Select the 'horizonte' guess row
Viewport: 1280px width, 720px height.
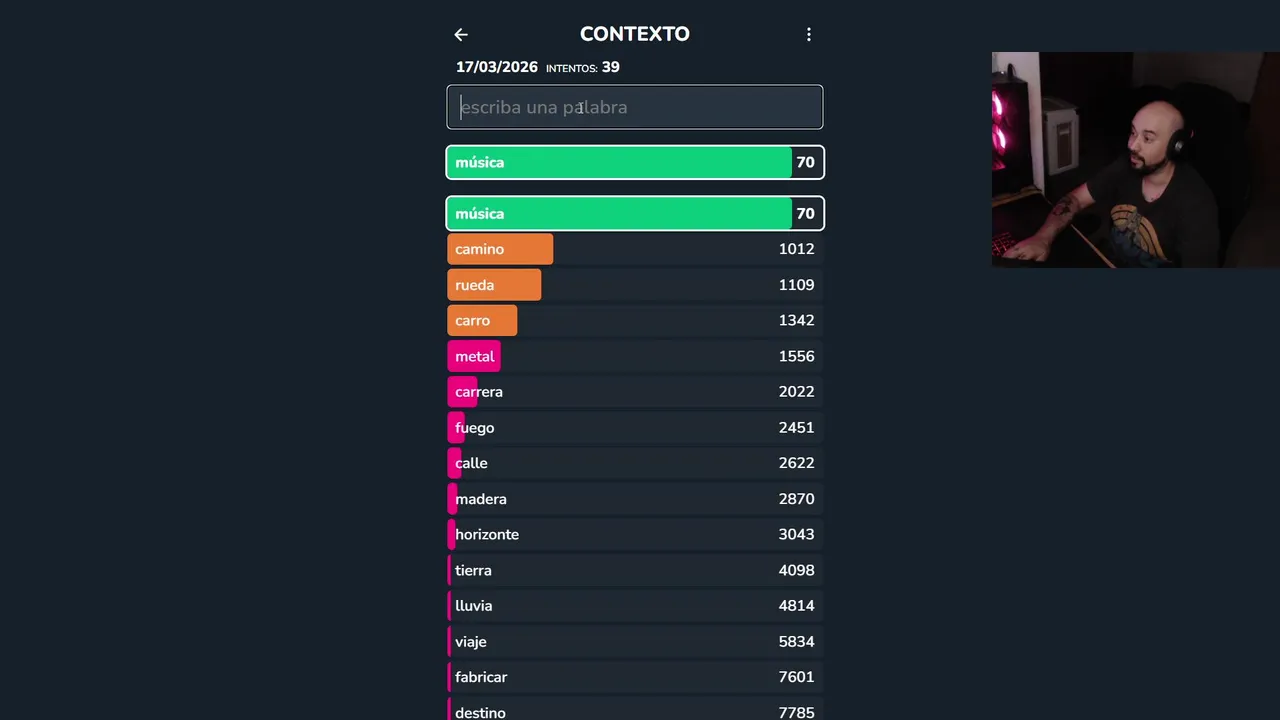tap(635, 535)
